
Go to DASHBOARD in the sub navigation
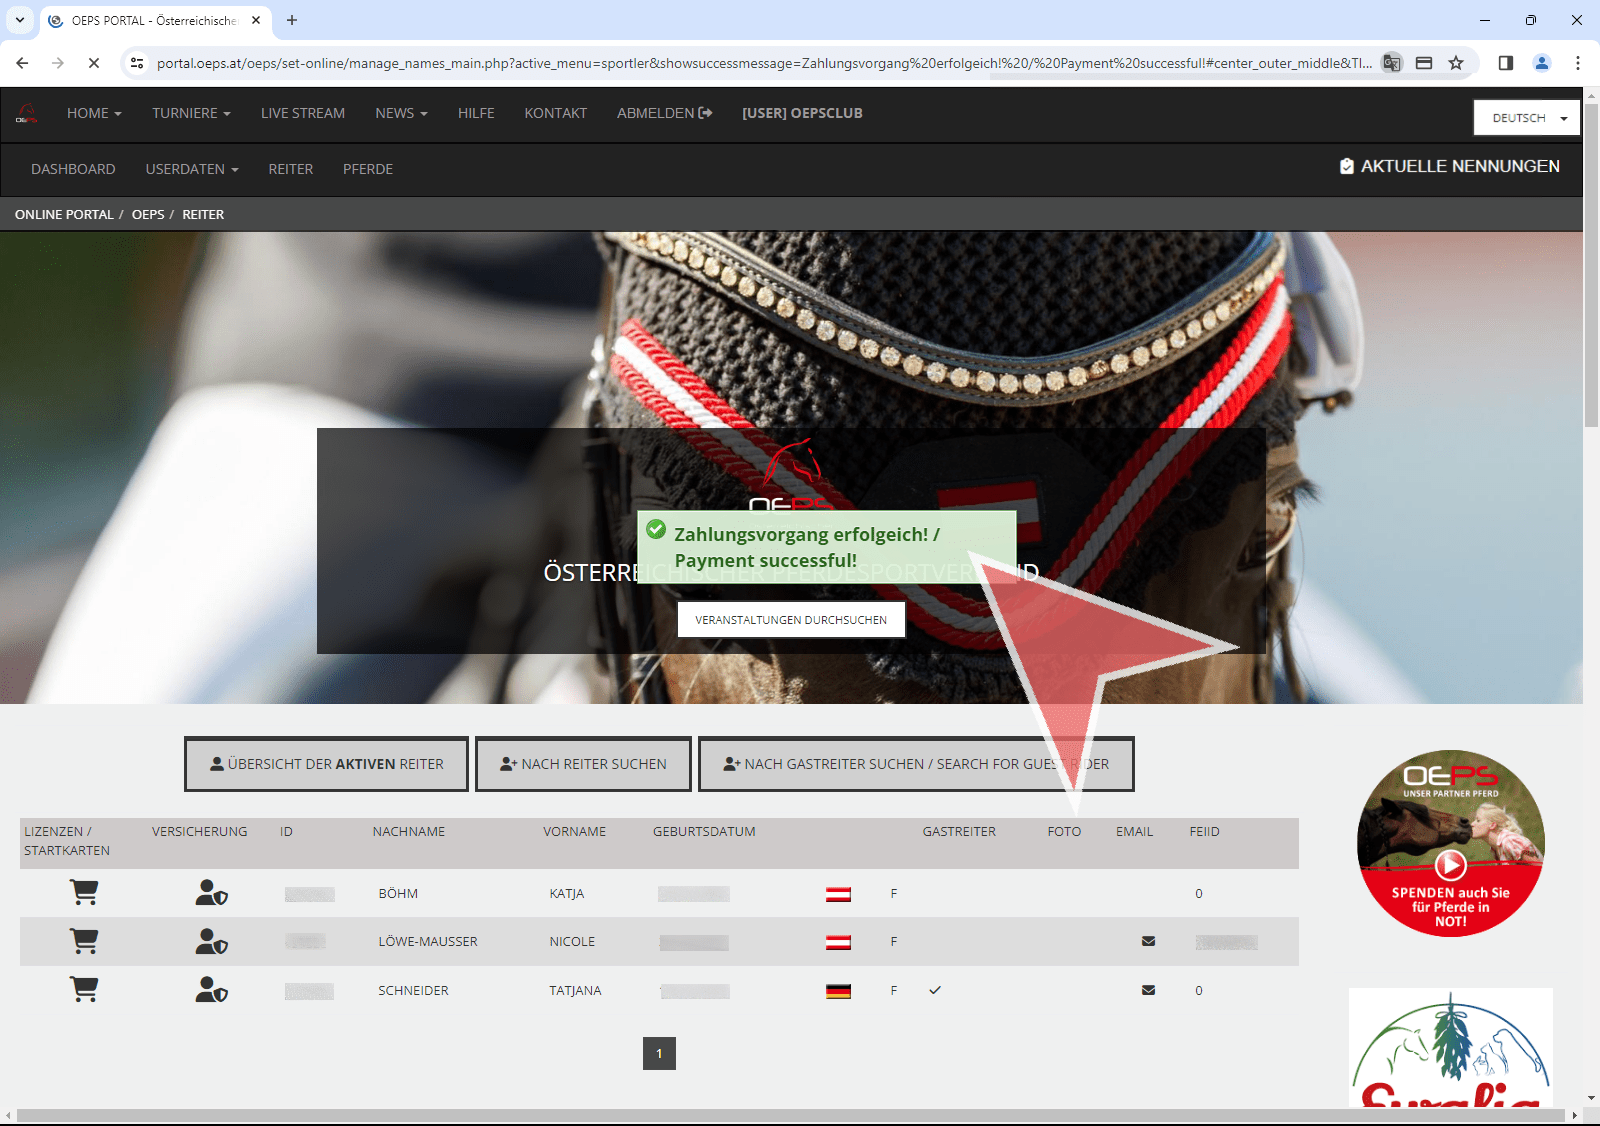pyautogui.click(x=73, y=170)
